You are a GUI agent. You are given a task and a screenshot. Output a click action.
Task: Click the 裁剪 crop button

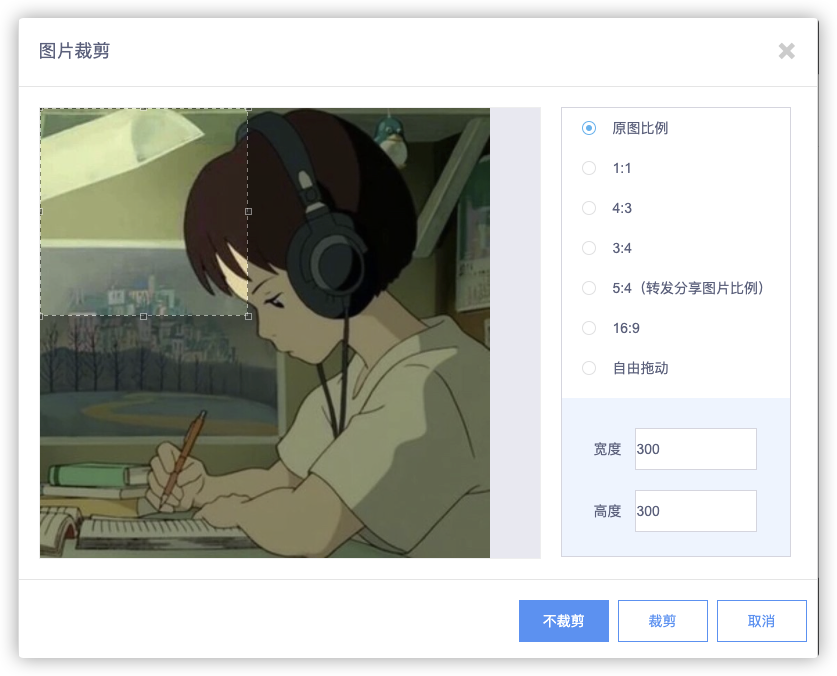[x=662, y=621]
